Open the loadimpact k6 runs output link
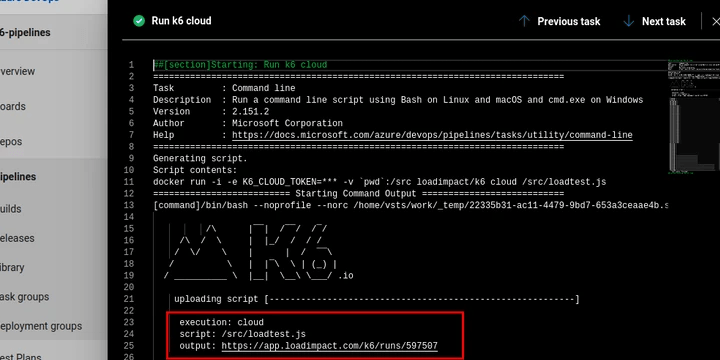Image resolution: width=720 pixels, height=360 pixels. (x=329, y=346)
